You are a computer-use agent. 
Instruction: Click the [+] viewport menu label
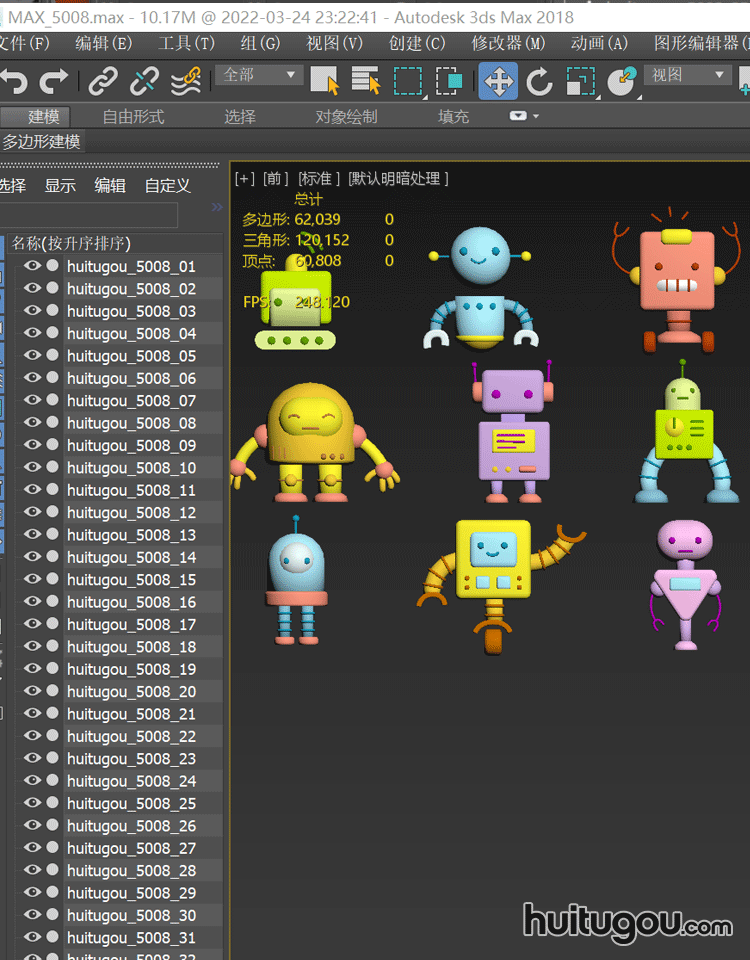[x=244, y=178]
